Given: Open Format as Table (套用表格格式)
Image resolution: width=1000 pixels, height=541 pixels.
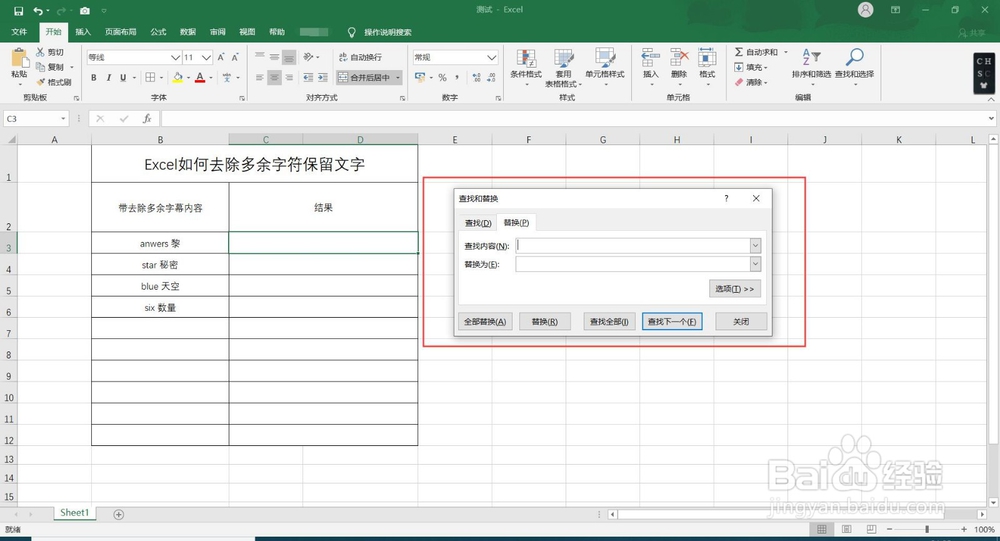Looking at the screenshot, I should 563,68.
